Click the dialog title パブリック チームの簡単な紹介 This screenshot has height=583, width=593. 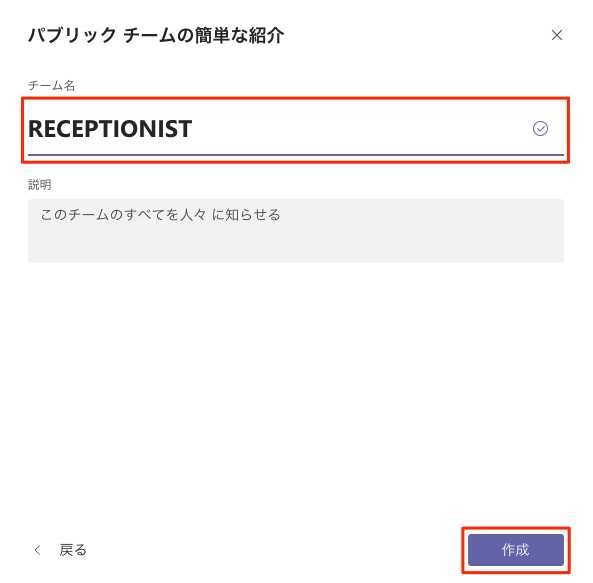[156, 35]
